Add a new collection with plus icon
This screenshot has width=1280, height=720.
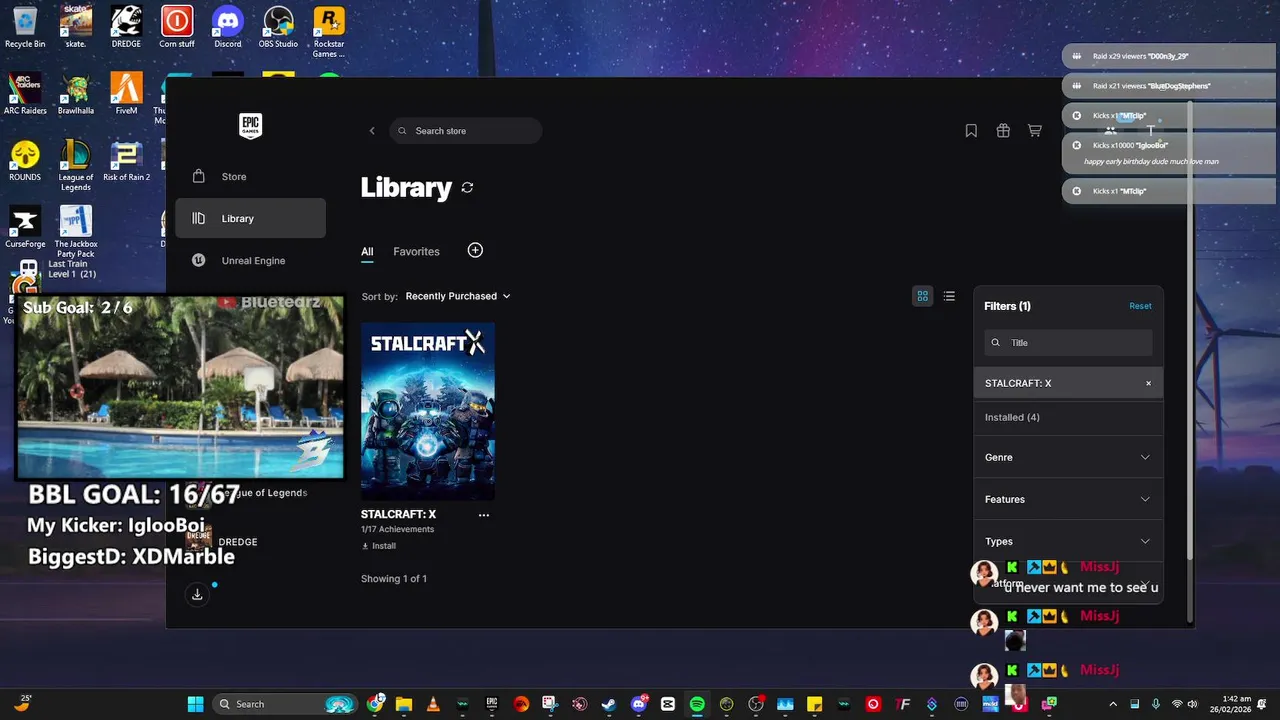(475, 250)
